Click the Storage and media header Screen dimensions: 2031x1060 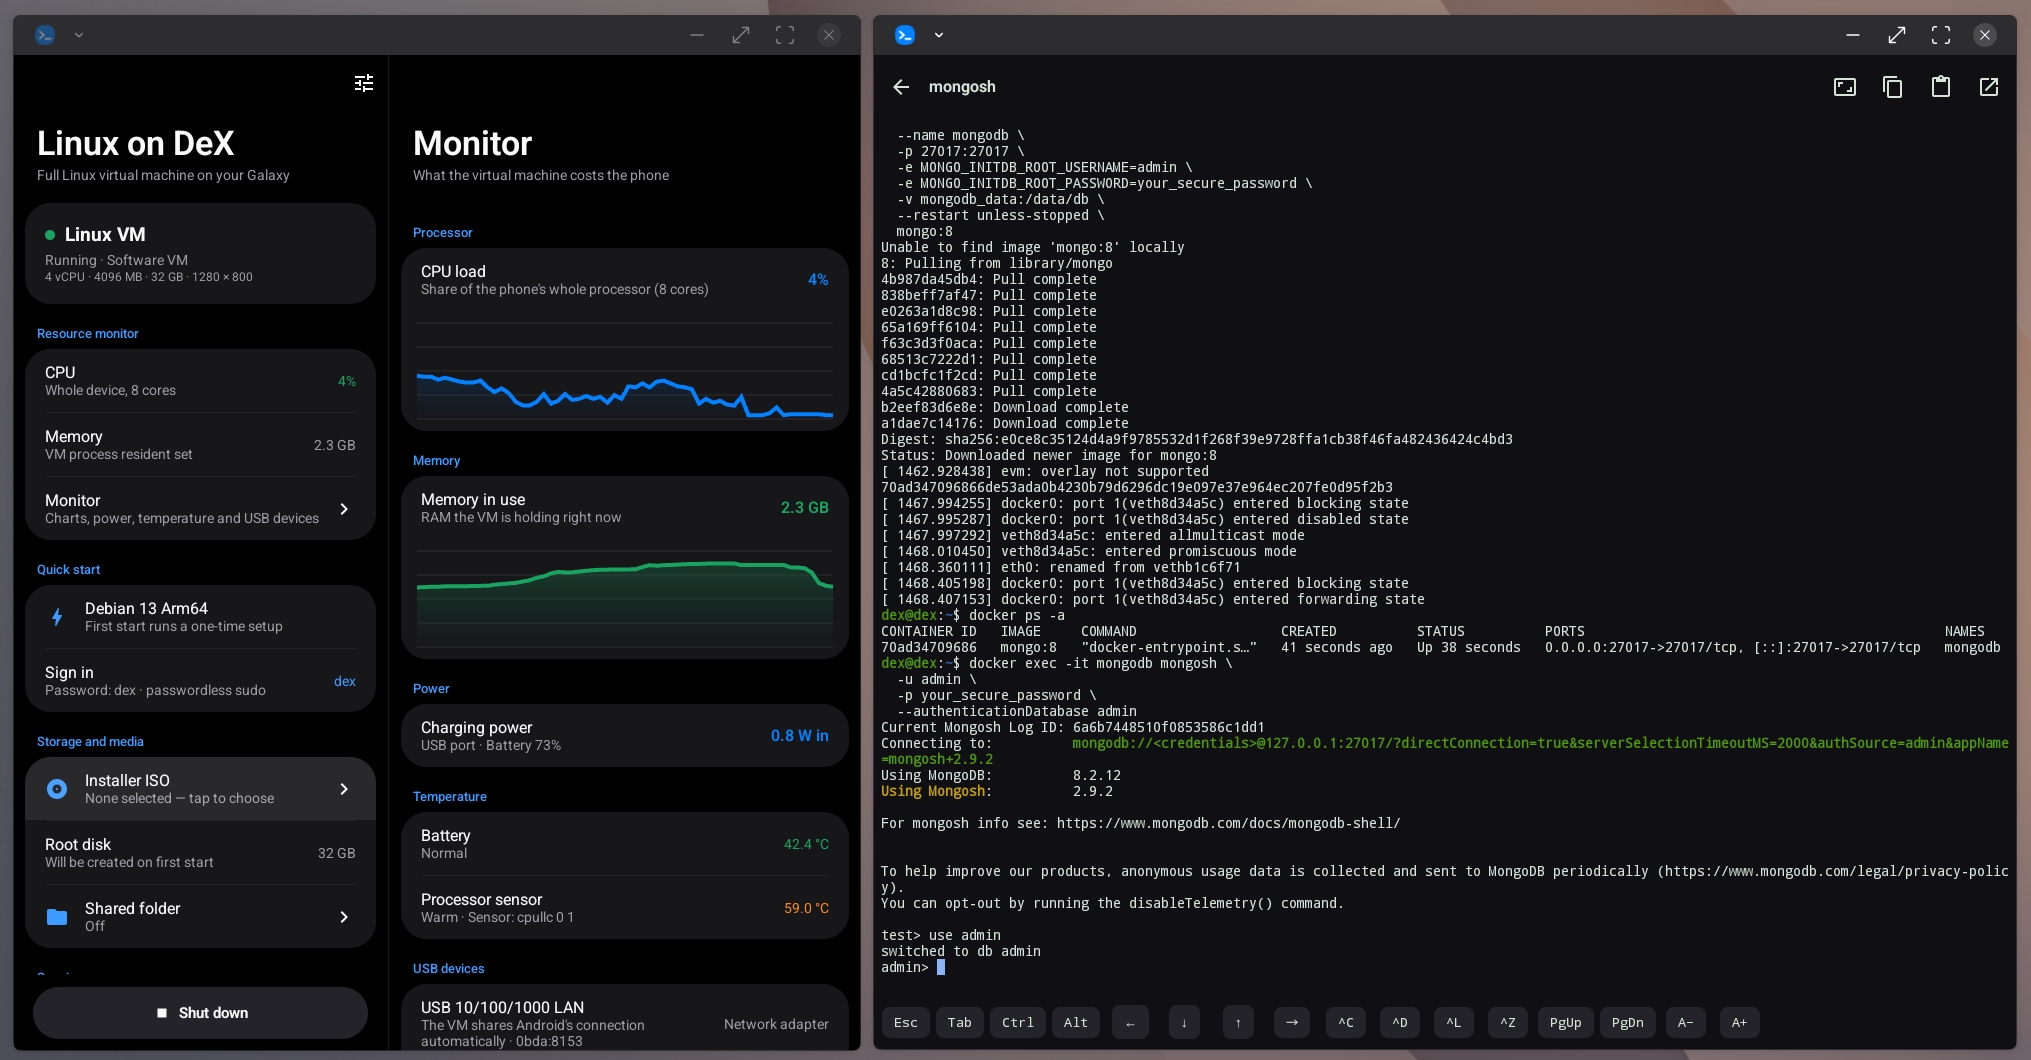pyautogui.click(x=90, y=741)
